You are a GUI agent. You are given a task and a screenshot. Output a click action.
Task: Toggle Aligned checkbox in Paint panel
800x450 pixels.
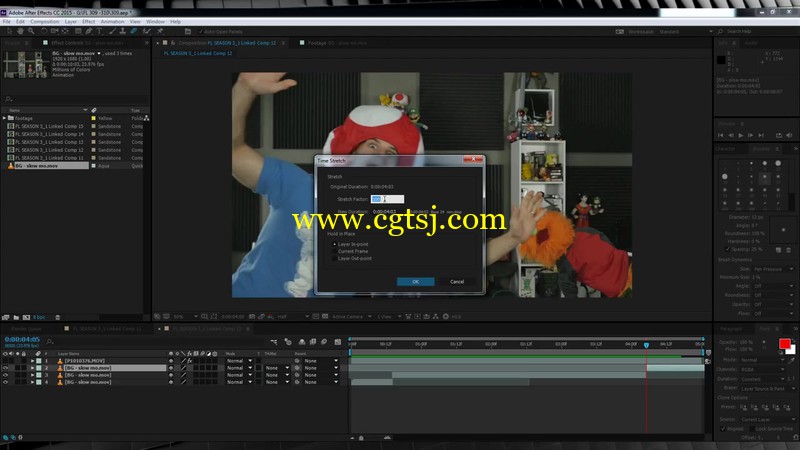[723, 429]
